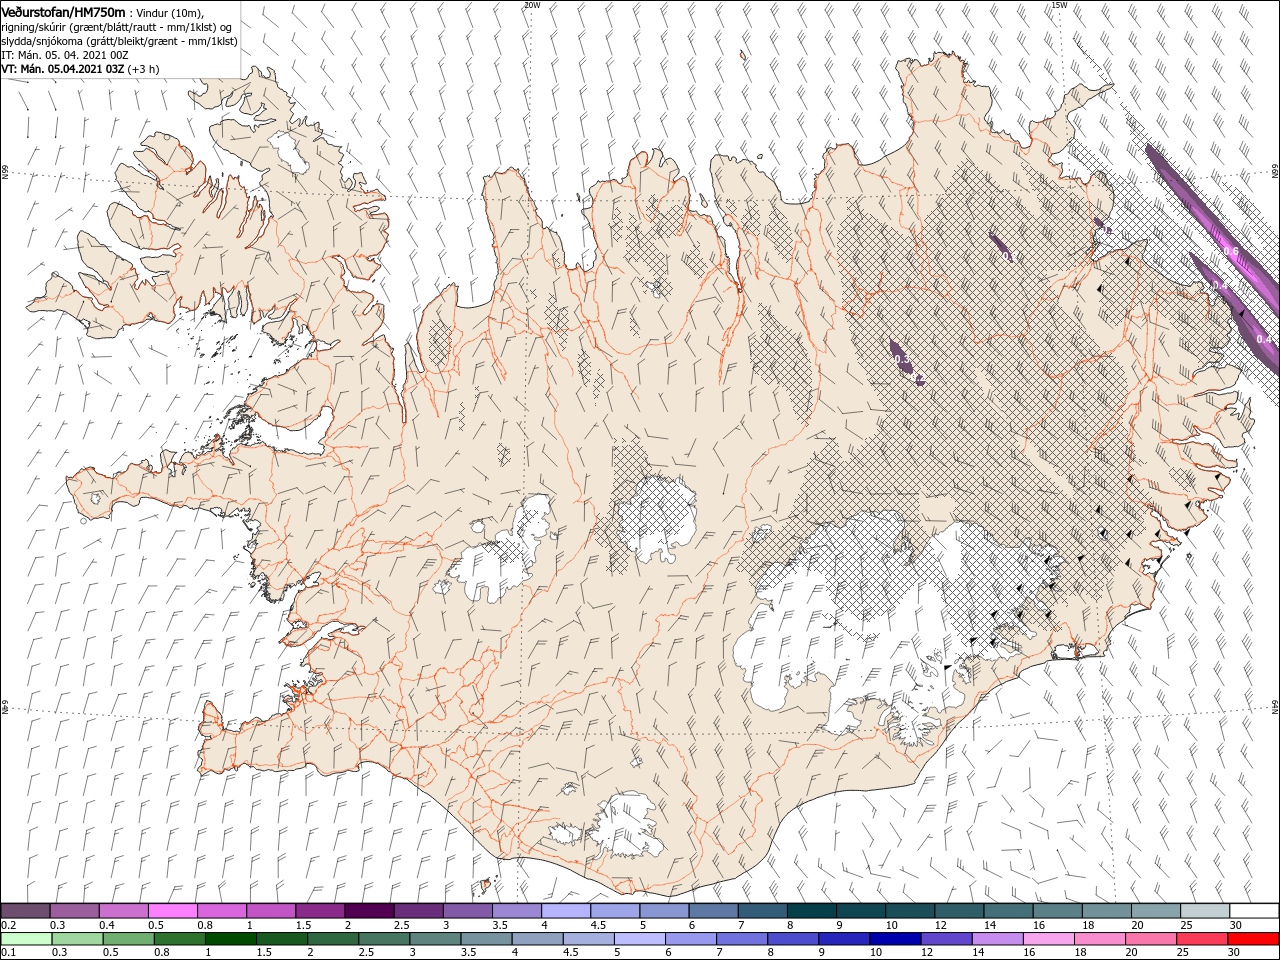Pick bottom-row deep blue swatch between 10 and 12
The image size is (1280, 960).
click(894, 939)
